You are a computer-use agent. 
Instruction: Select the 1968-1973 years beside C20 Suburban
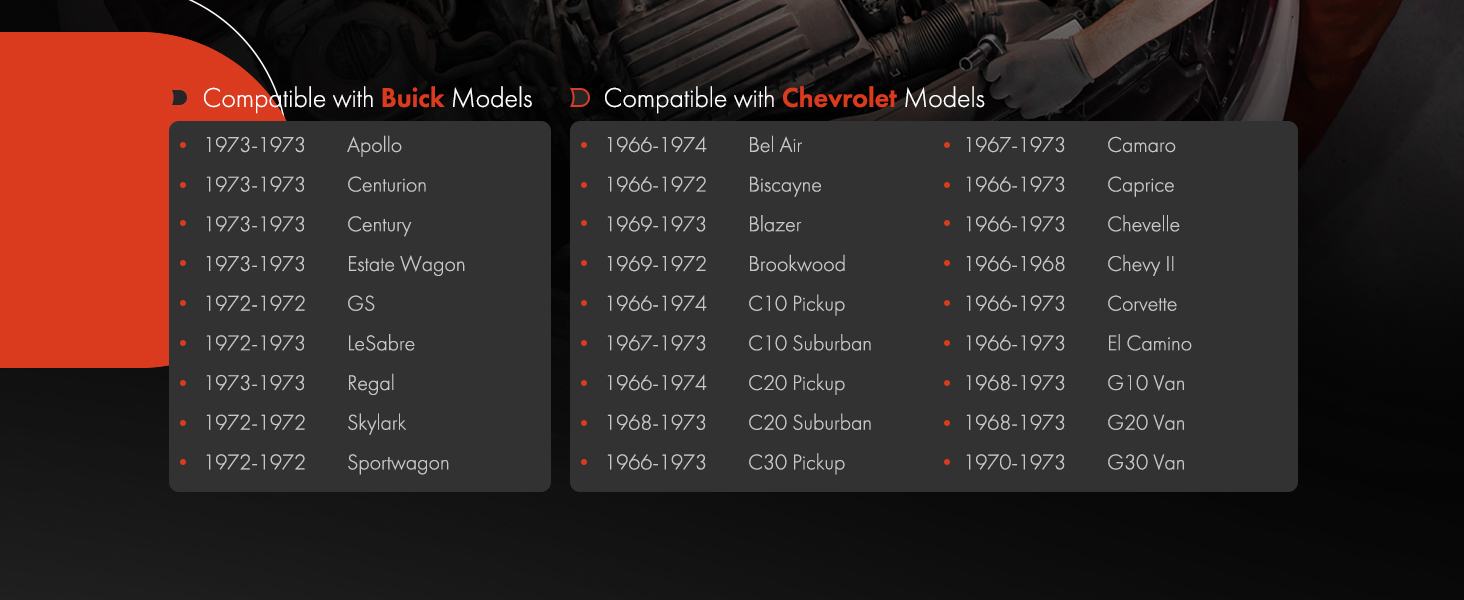click(x=656, y=423)
